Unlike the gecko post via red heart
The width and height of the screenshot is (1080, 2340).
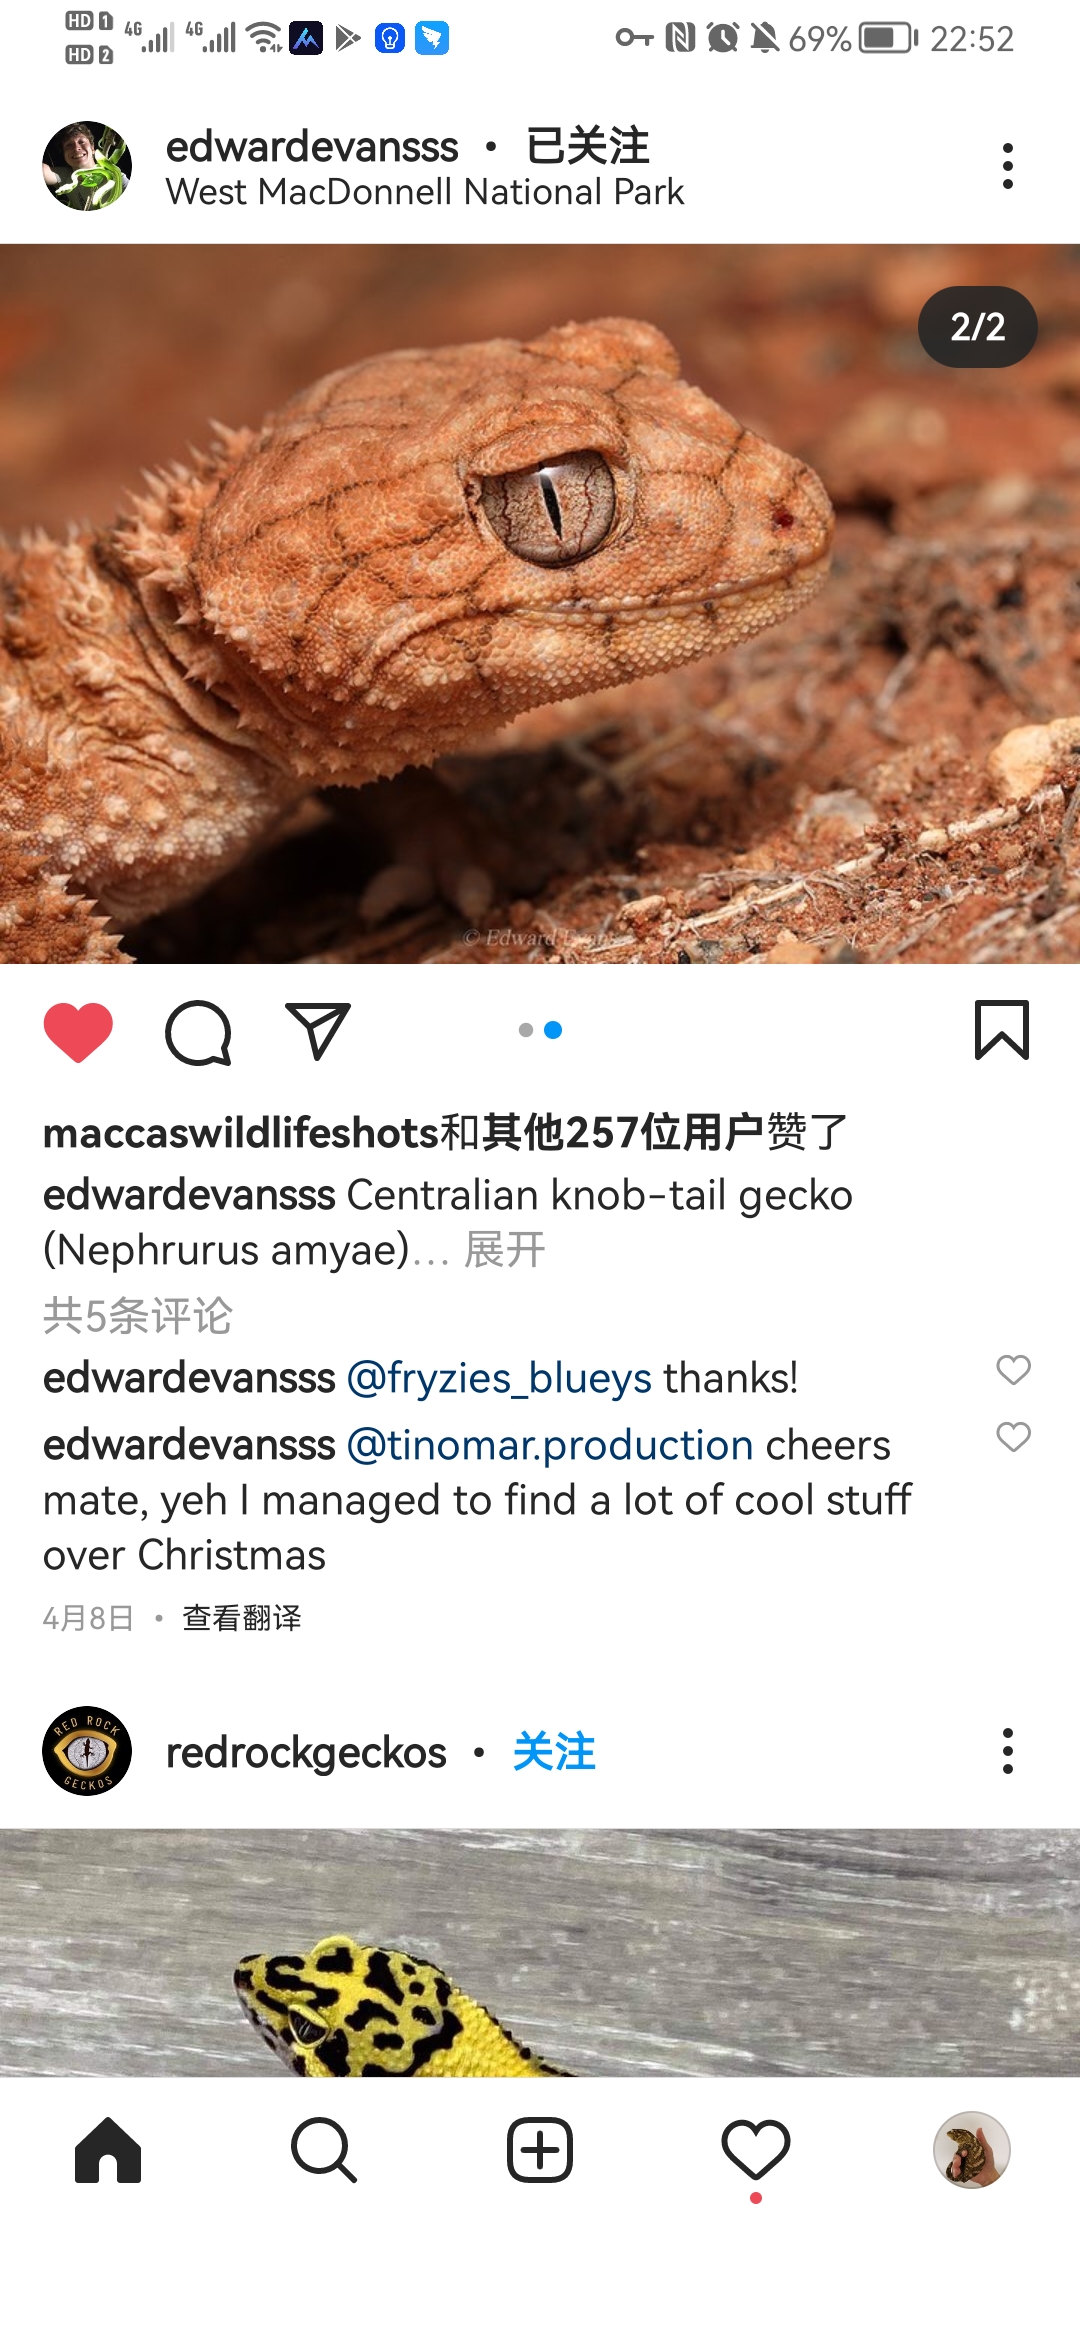coord(78,1031)
